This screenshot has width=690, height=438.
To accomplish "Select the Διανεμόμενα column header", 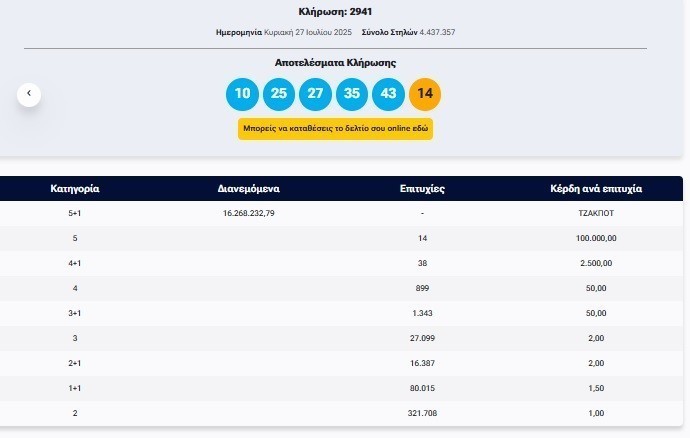I will click(249, 188).
